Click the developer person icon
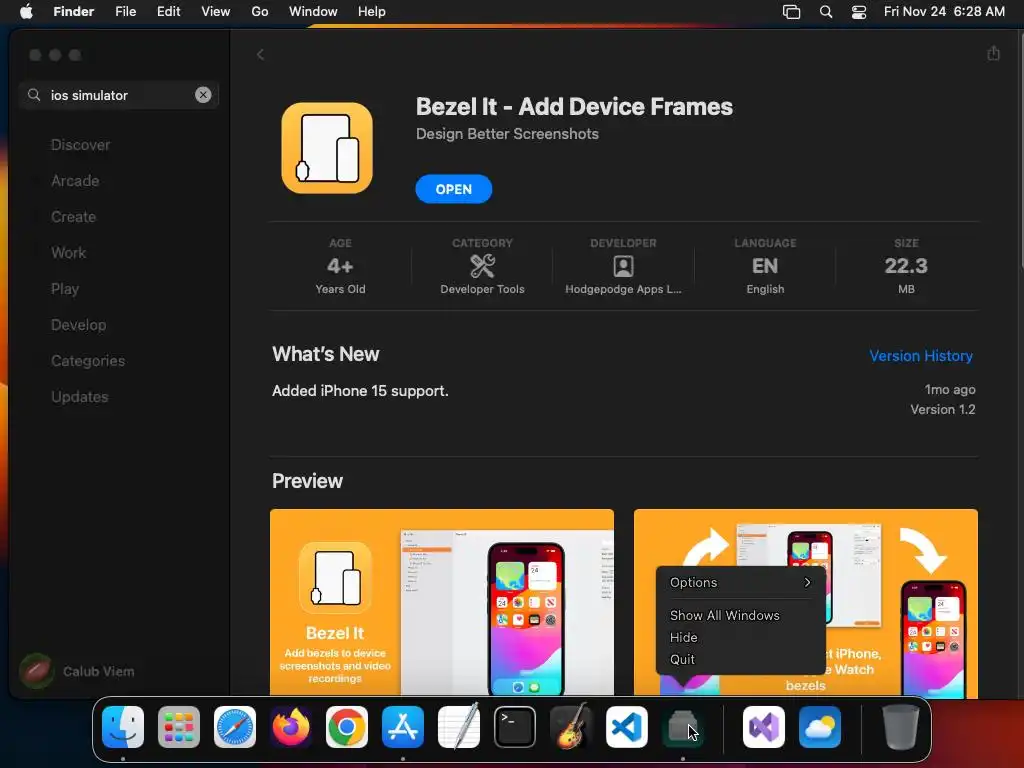The height and width of the screenshot is (768, 1024). 624,266
